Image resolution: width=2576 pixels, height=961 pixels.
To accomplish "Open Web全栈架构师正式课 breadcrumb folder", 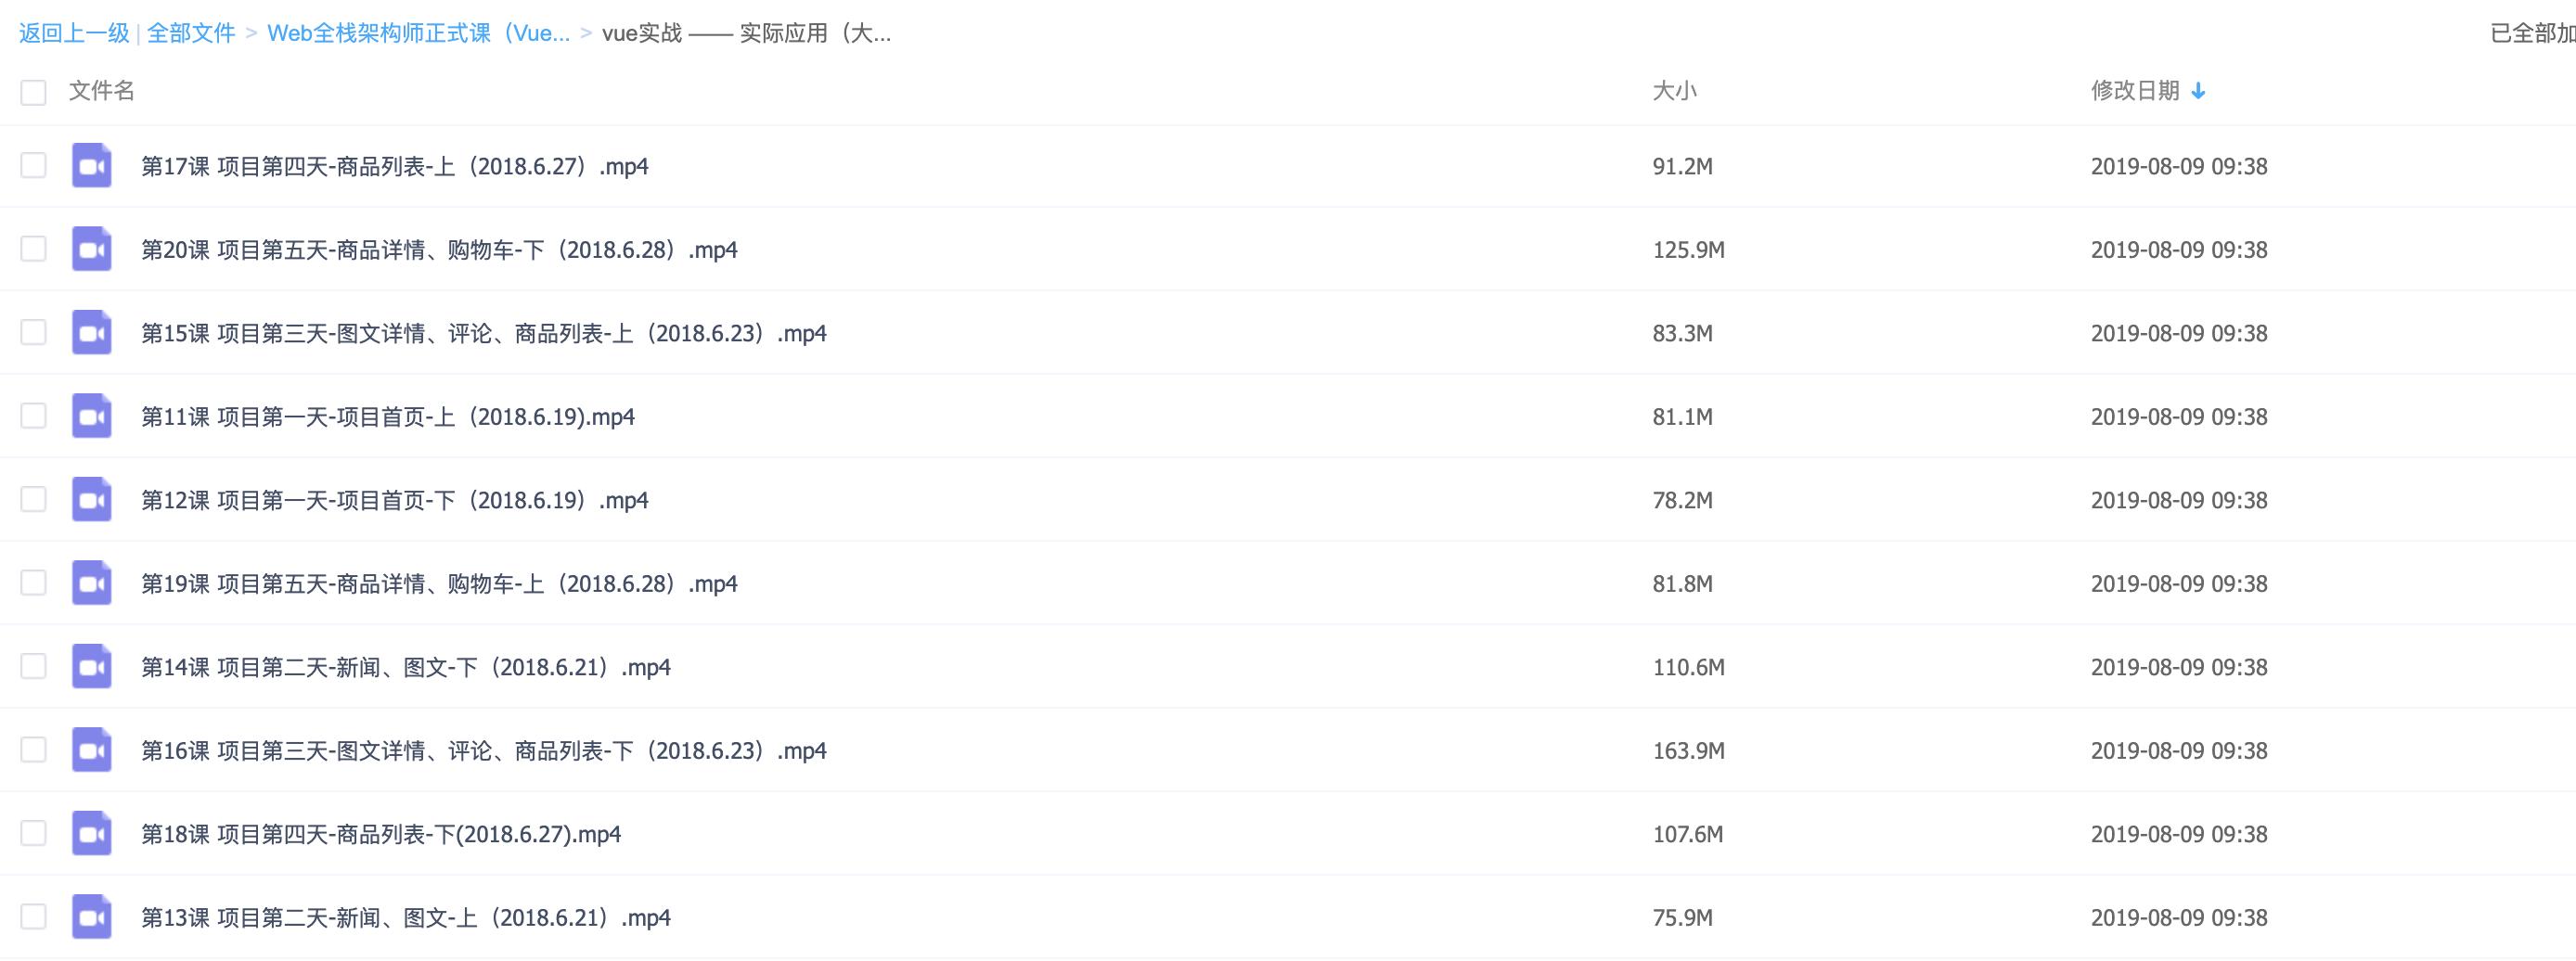I will click(418, 33).
